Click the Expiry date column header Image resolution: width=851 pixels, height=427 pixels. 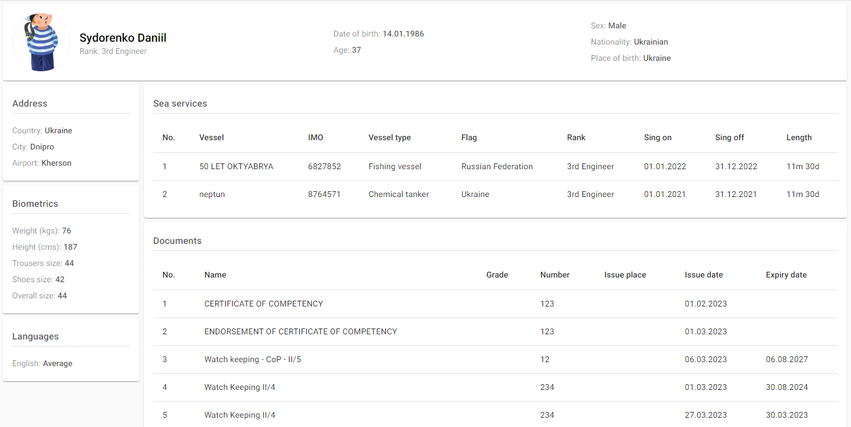(786, 275)
